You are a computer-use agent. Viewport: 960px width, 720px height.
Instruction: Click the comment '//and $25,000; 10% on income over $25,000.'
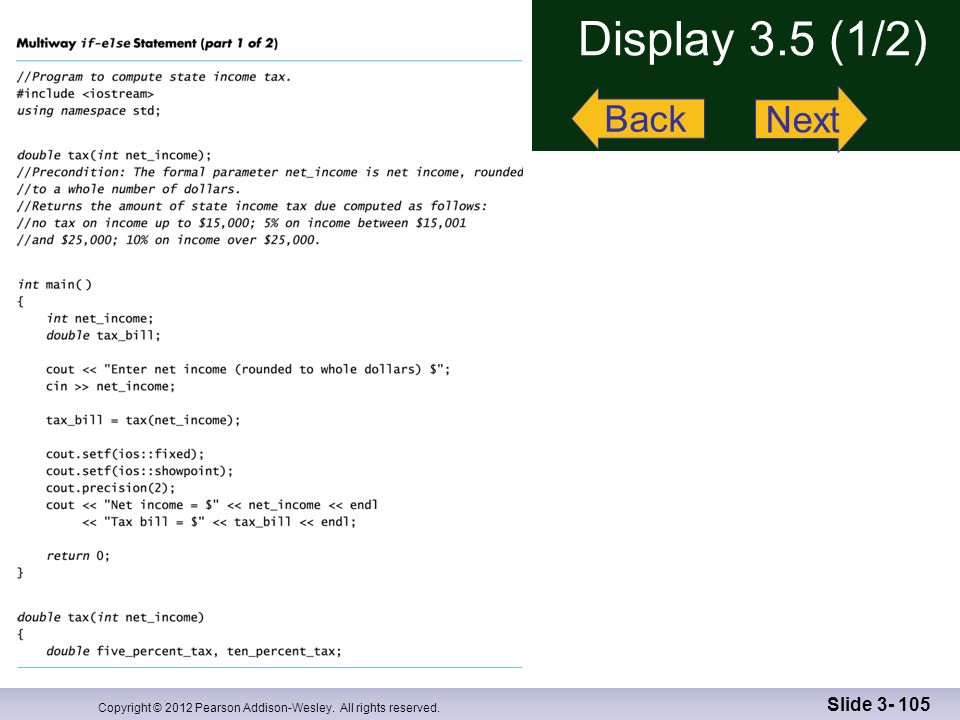coord(168,240)
